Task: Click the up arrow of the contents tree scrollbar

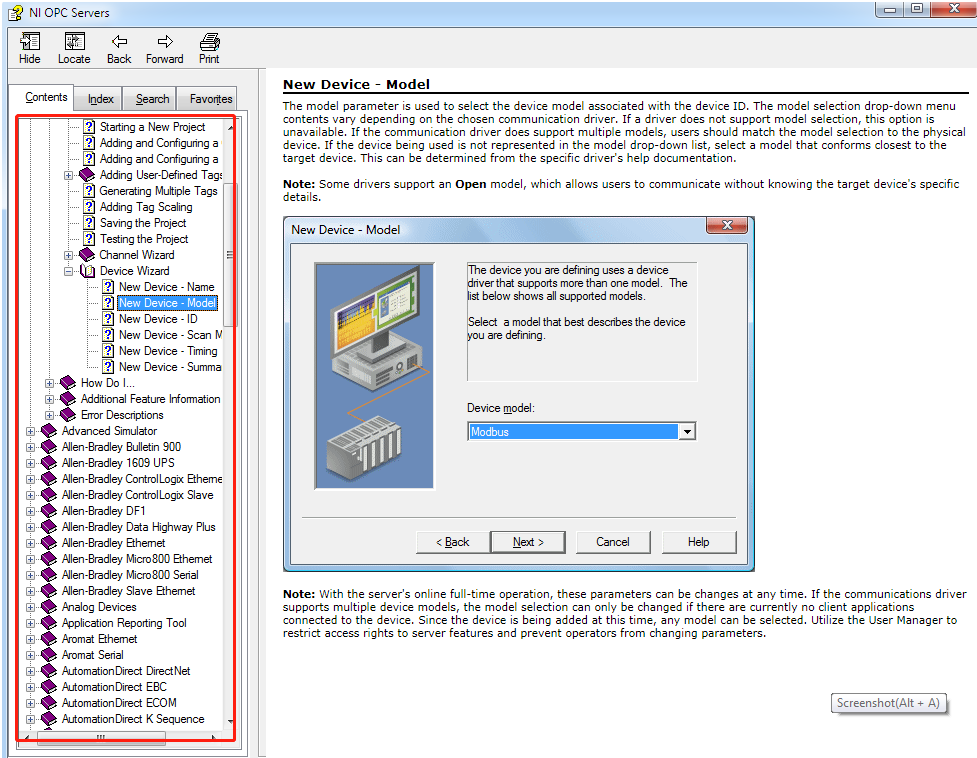Action: tap(229, 128)
